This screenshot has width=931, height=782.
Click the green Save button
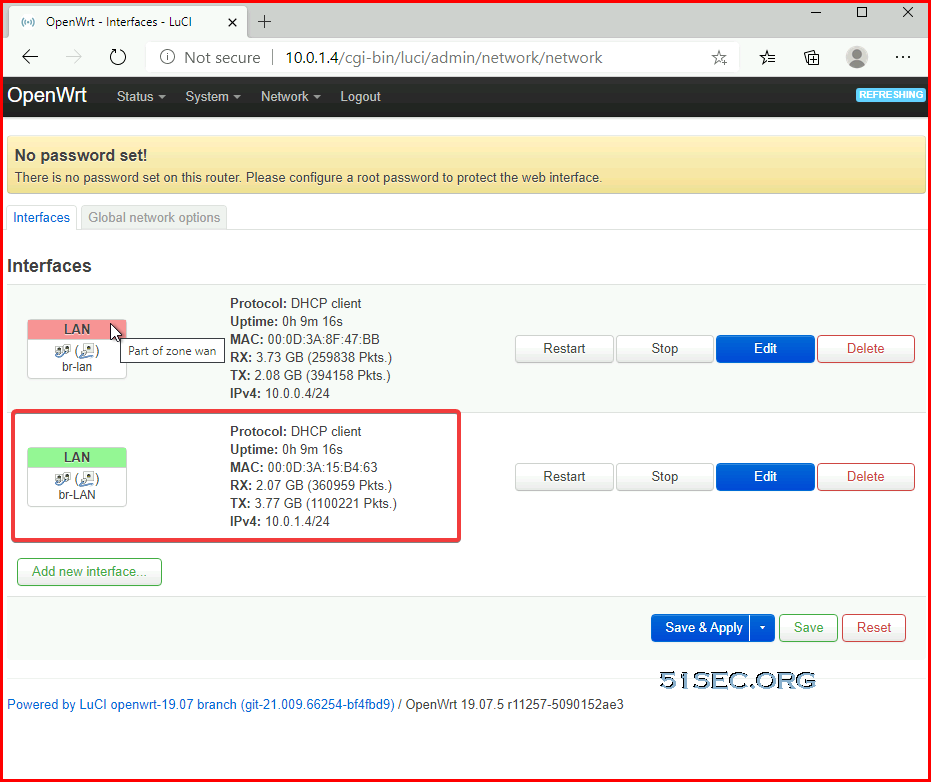coord(808,628)
